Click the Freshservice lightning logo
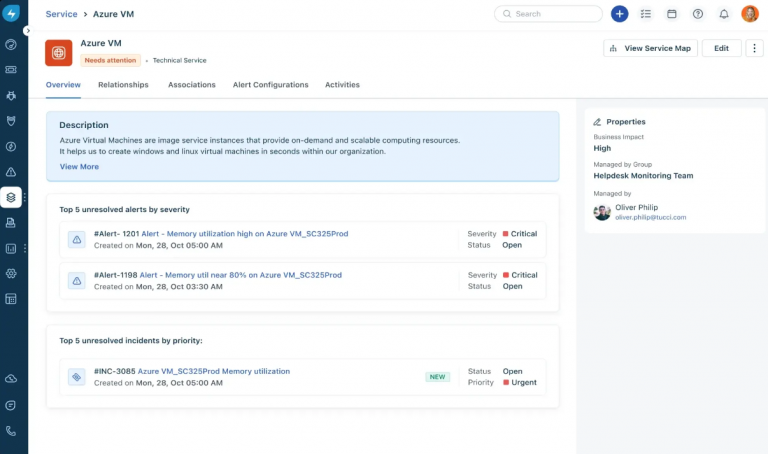The width and height of the screenshot is (768, 454). click(11, 13)
